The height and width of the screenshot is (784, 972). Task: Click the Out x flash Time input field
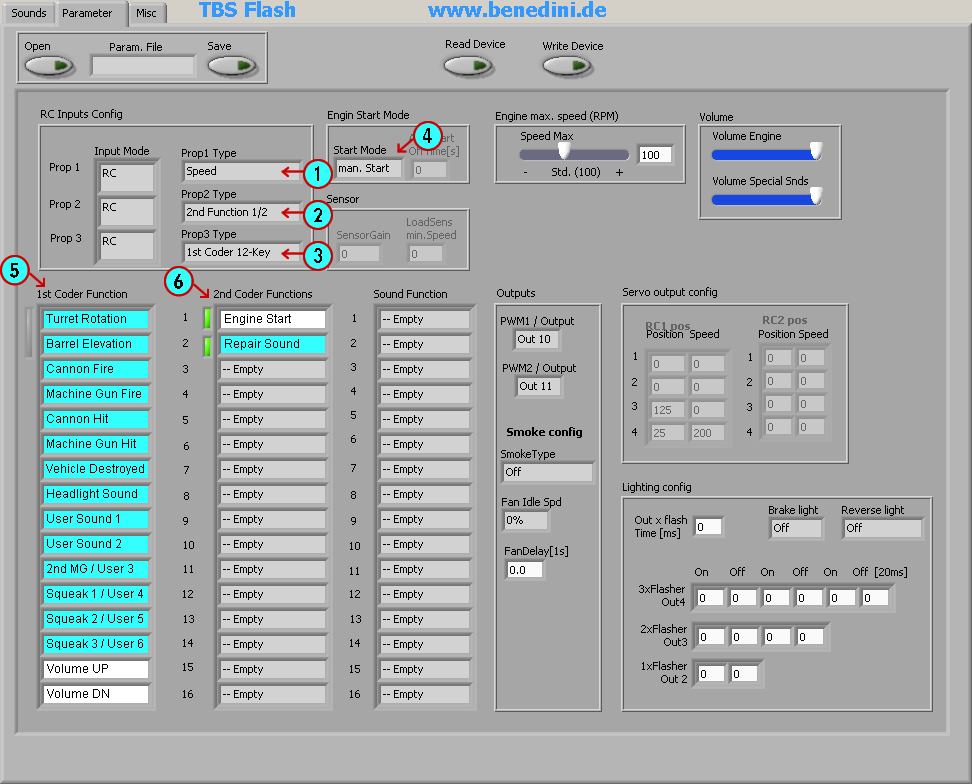click(708, 526)
